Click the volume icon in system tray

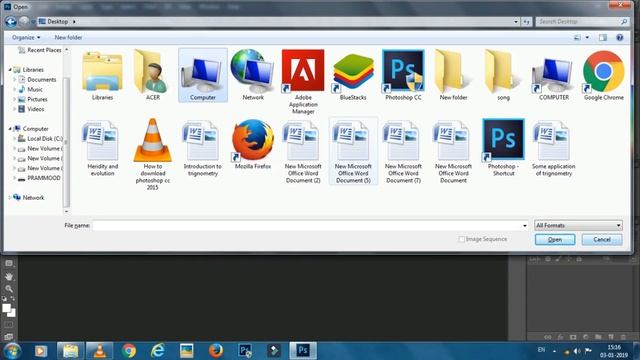[577, 351]
